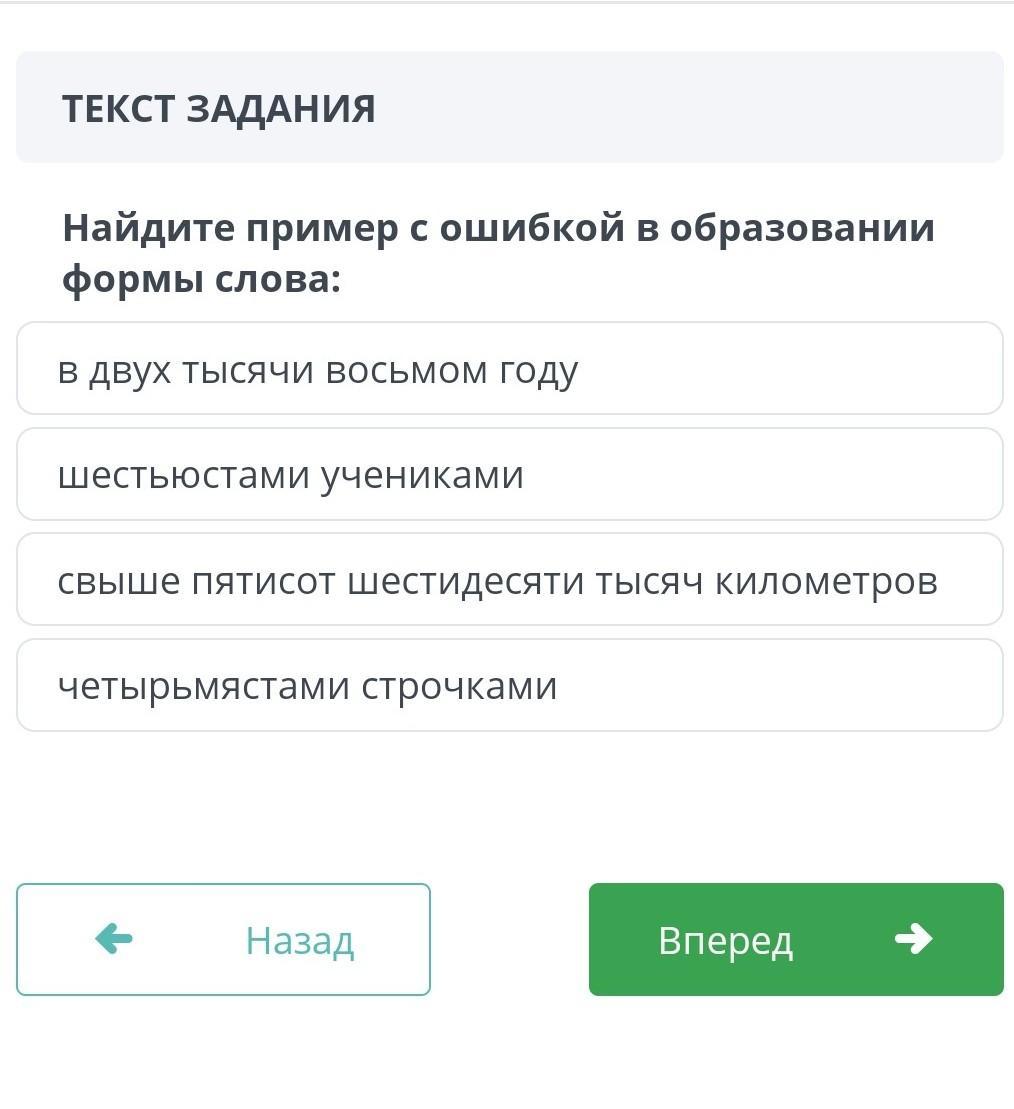Screen dimensions: 1014x1109
Task: Click the left arrow icon
Action: pyautogui.click(x=114, y=939)
